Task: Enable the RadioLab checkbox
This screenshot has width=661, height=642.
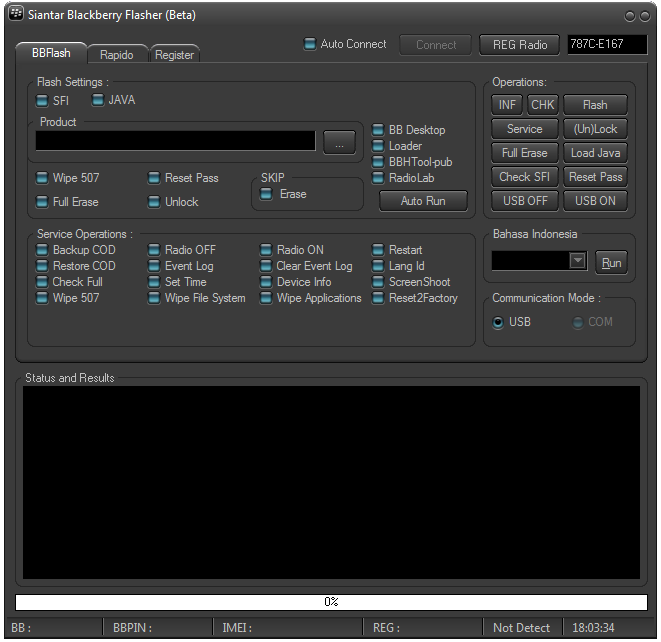Action: (378, 178)
